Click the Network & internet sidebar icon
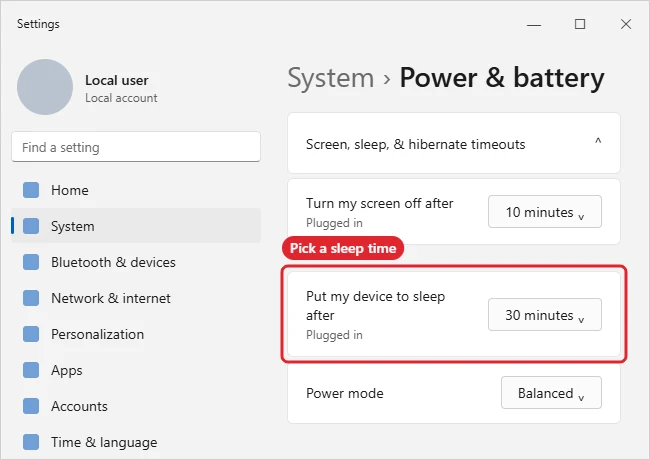 pyautogui.click(x=31, y=298)
